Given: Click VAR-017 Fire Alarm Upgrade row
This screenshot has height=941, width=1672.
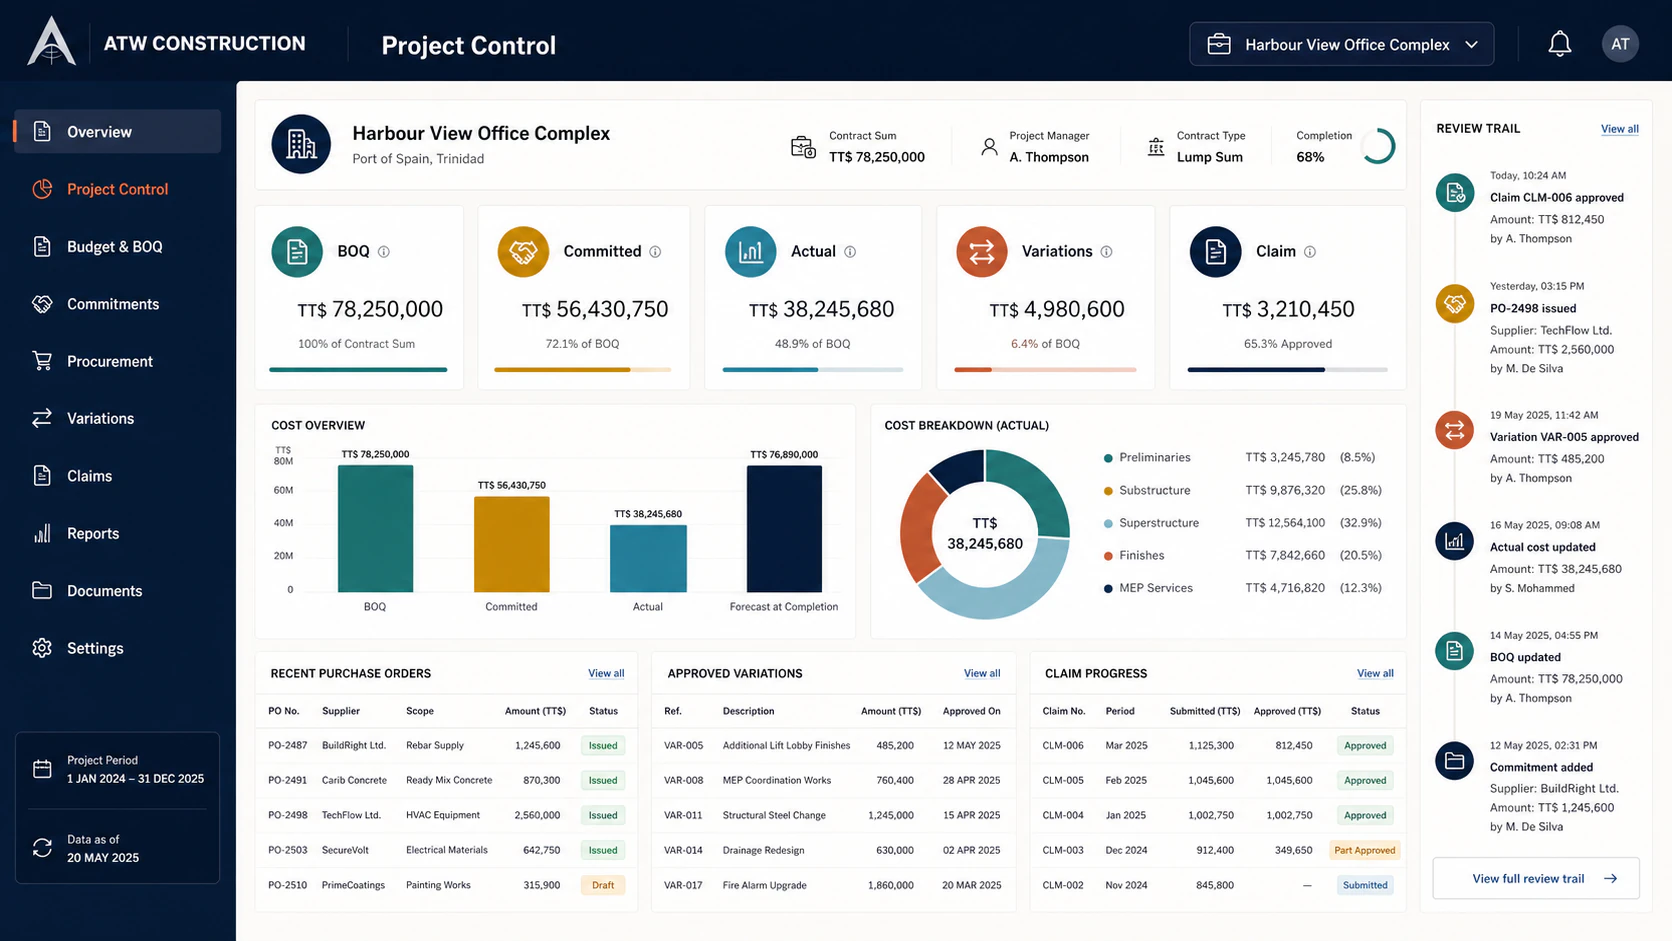Looking at the screenshot, I should pyautogui.click(x=833, y=885).
